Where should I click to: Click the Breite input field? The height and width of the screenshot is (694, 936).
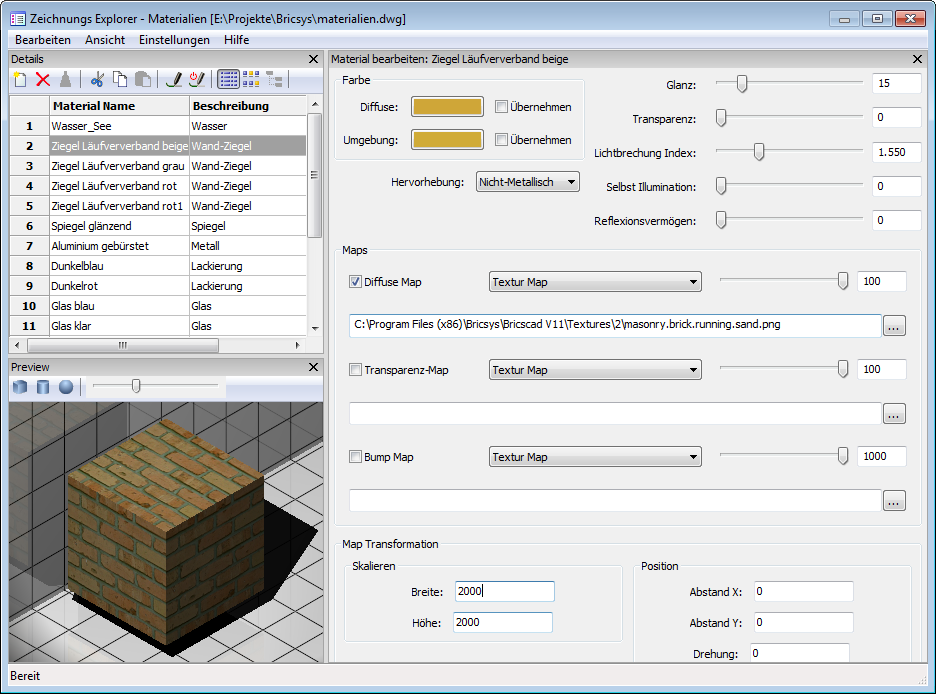(x=504, y=591)
